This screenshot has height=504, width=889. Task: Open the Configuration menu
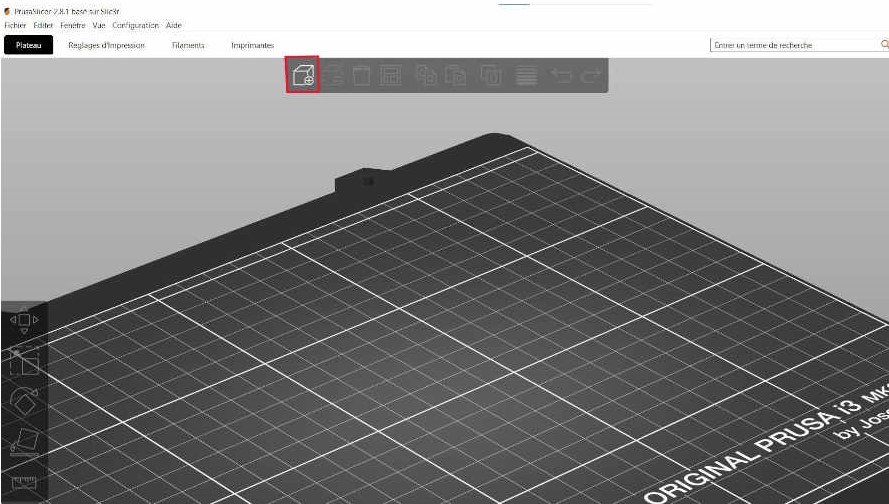[x=136, y=25]
